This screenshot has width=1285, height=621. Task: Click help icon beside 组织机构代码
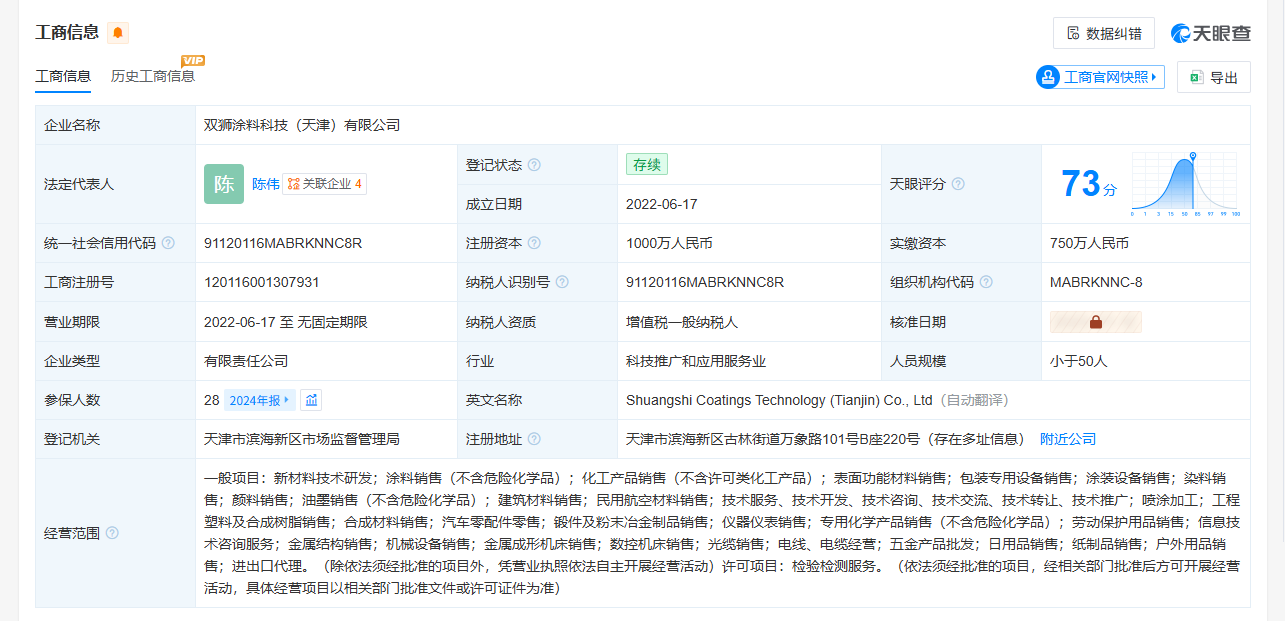pos(986,282)
